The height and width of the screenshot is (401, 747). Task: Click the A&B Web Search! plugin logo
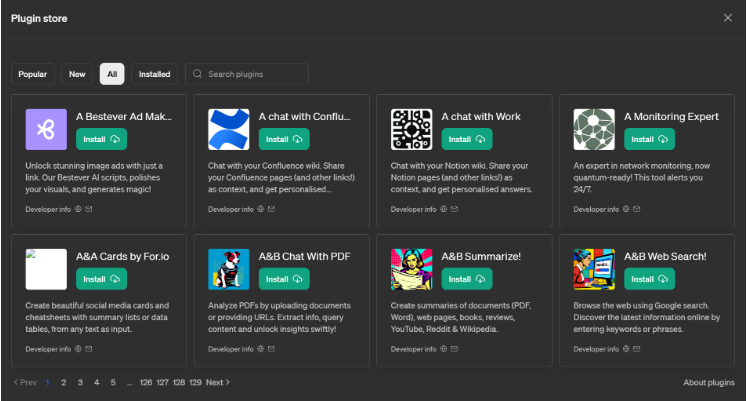coord(594,269)
